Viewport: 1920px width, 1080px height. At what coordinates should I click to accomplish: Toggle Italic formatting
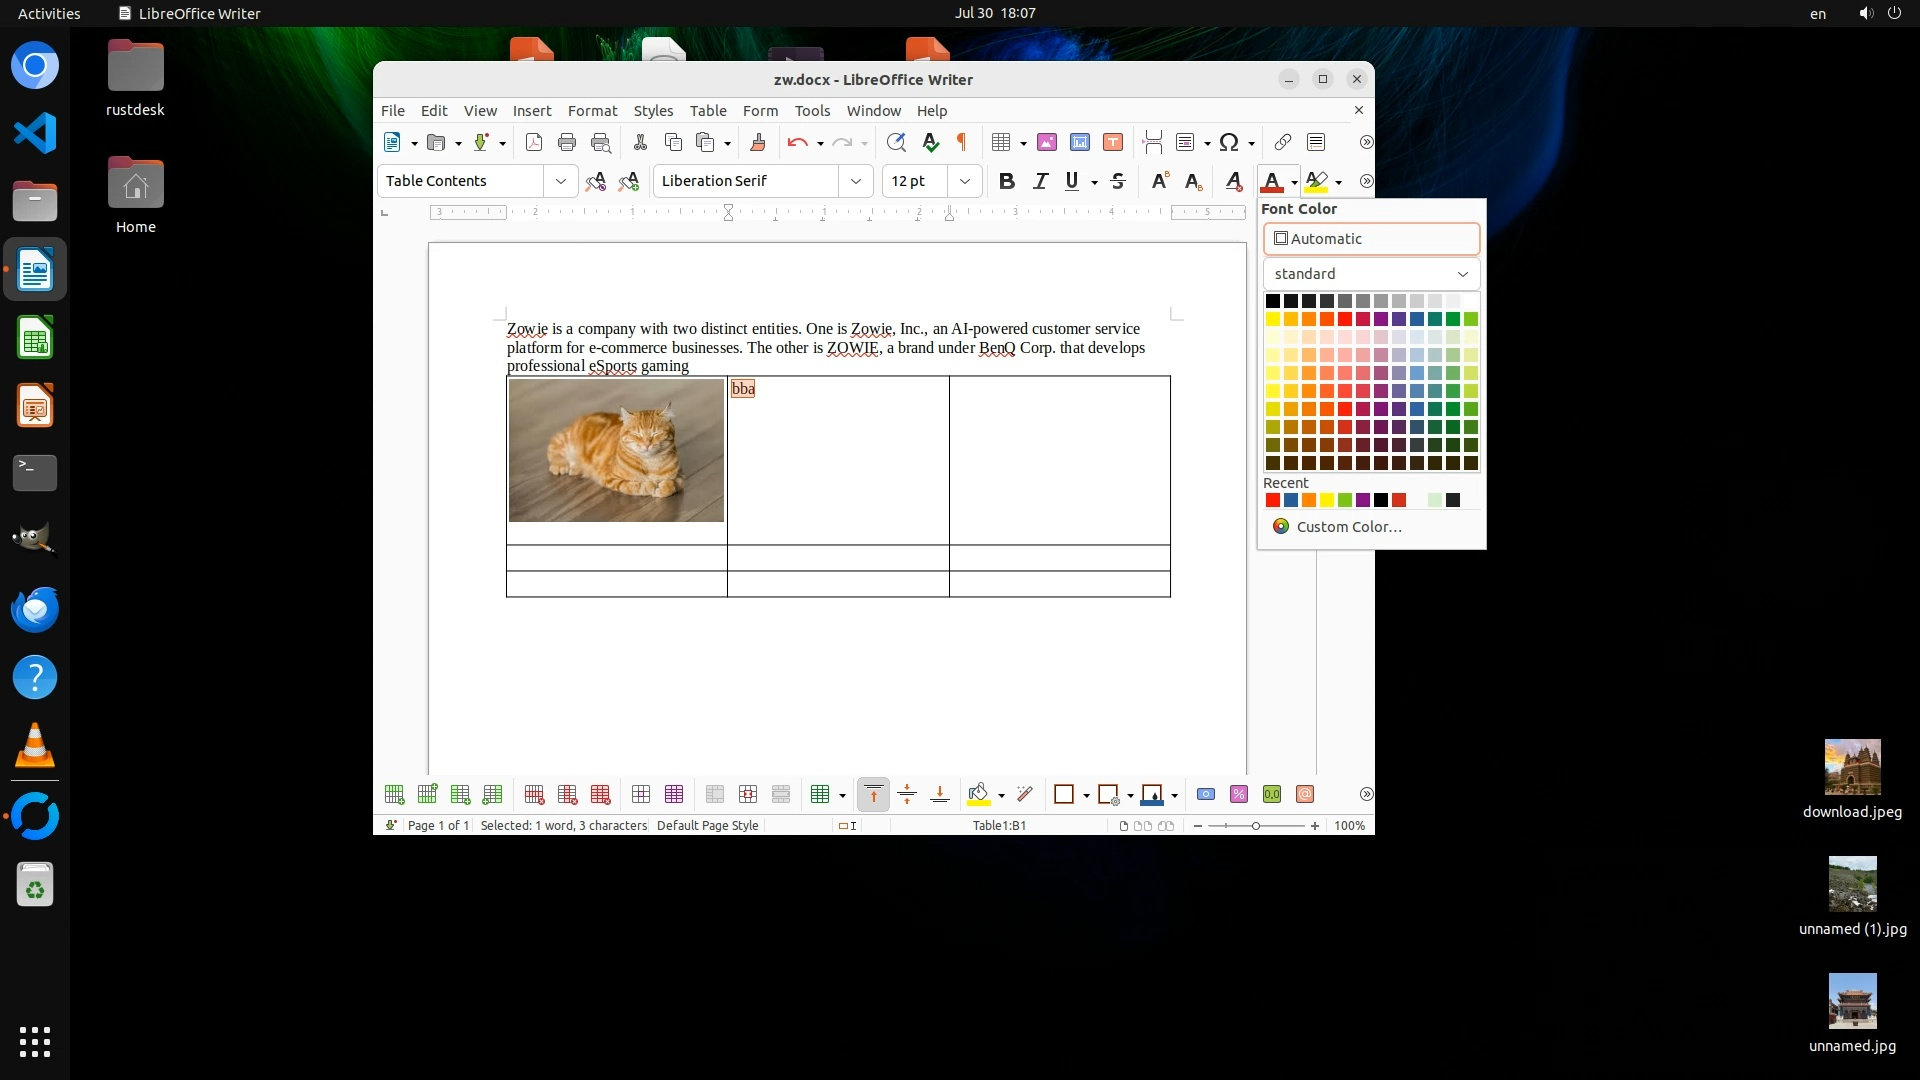[1040, 181]
